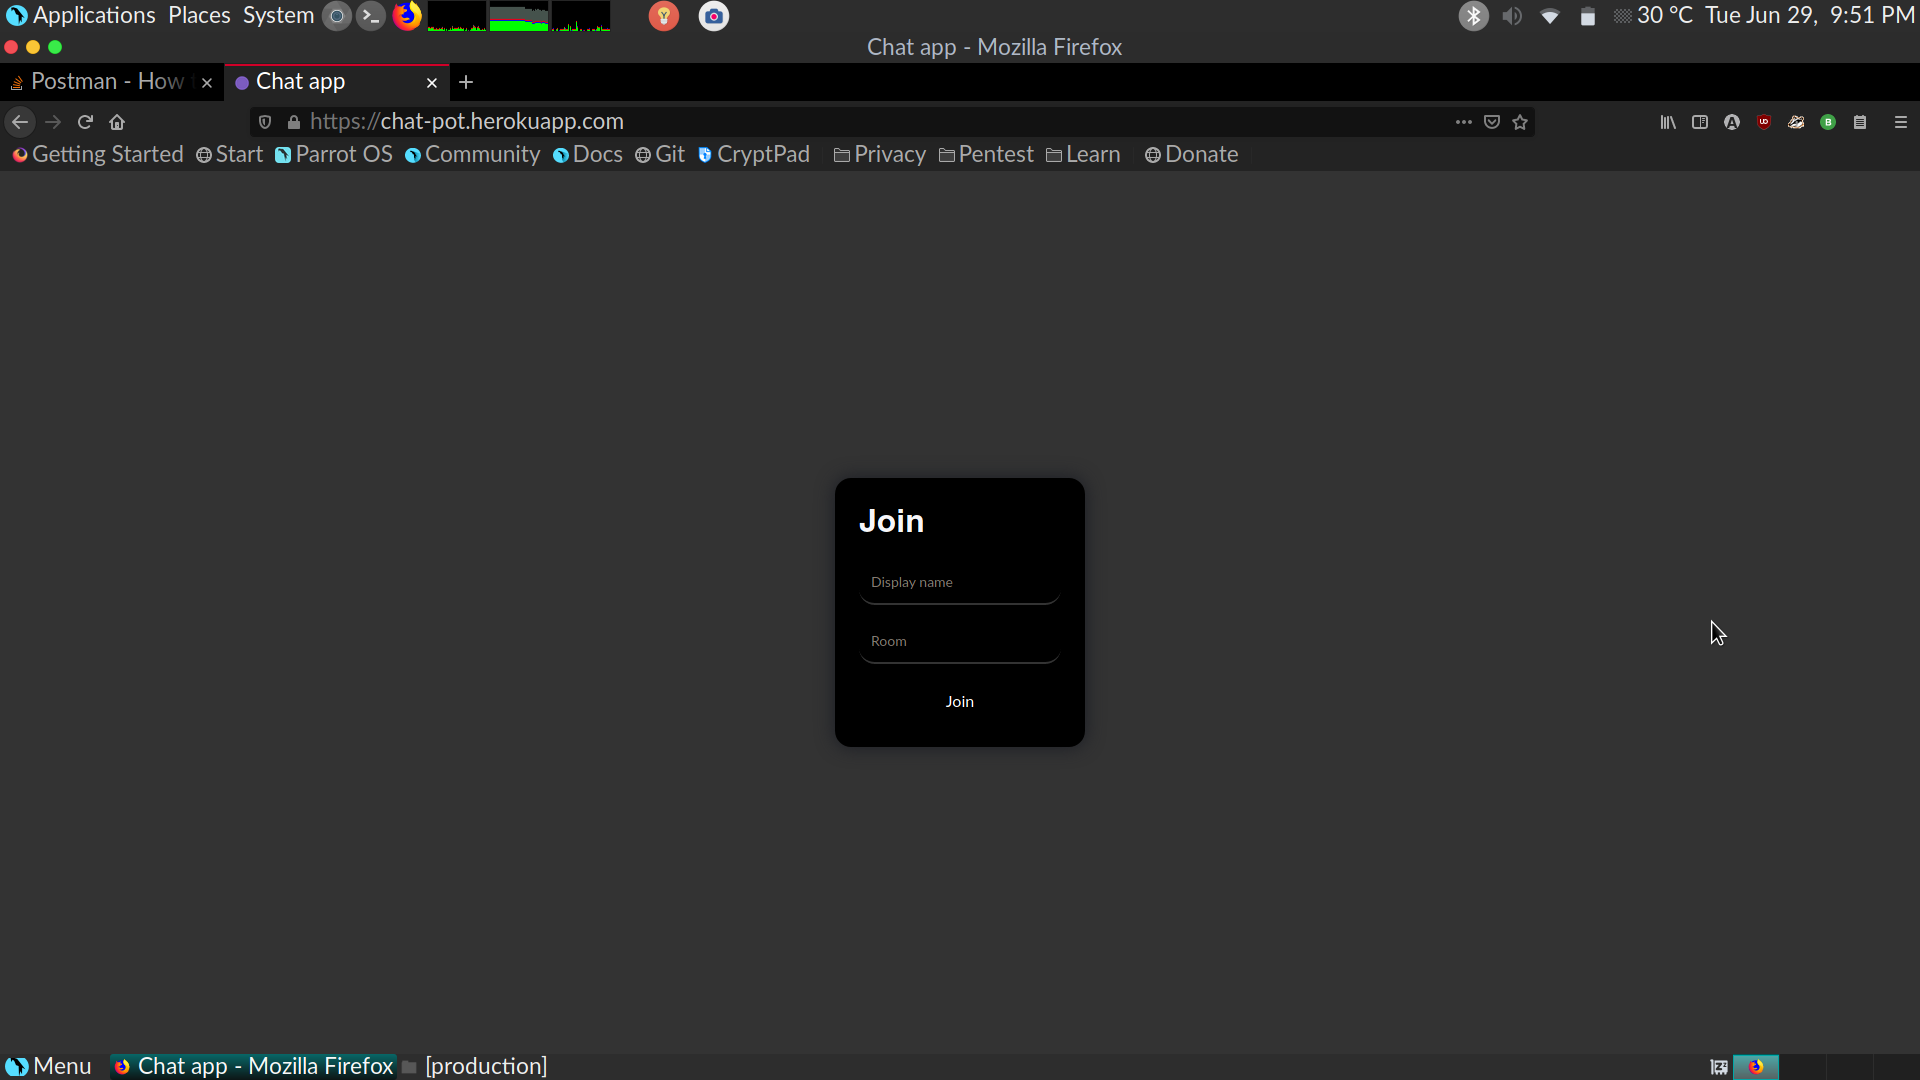Click the browser back navigation arrow
Viewport: 1920px width, 1080px height.
tap(20, 121)
